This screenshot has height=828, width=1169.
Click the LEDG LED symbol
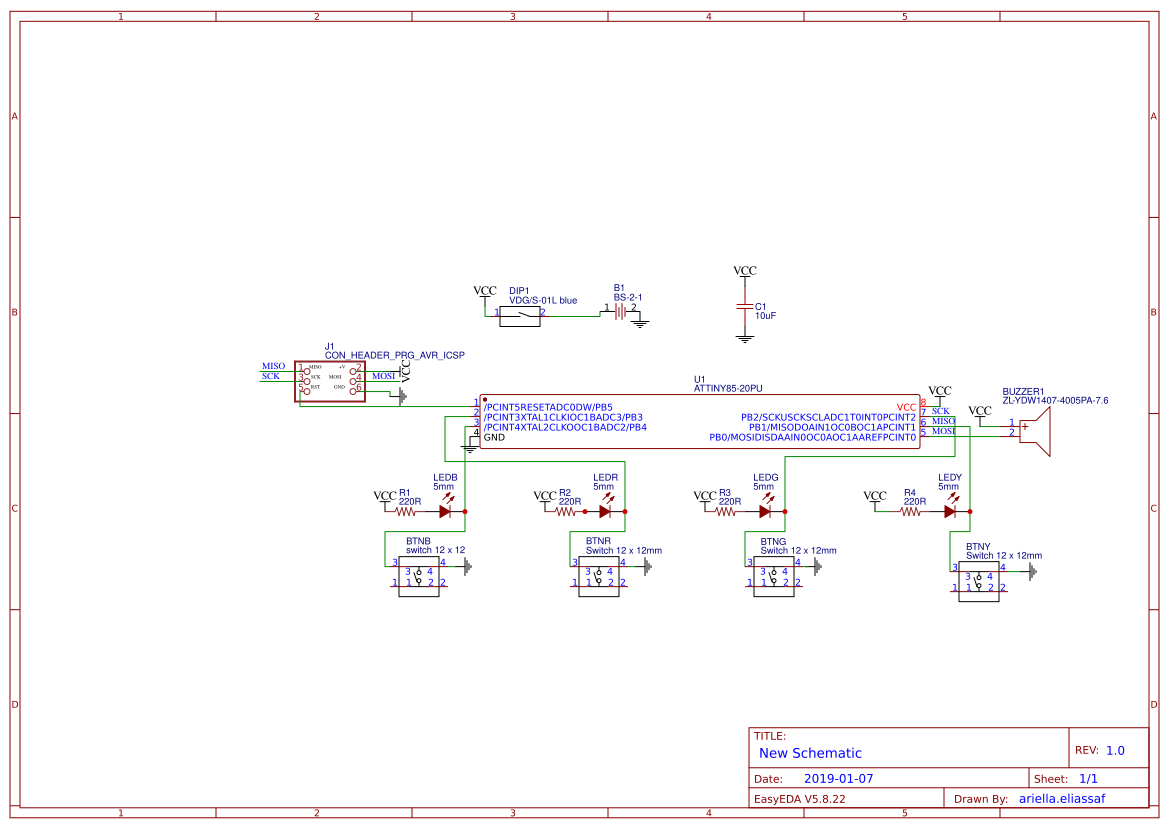(x=765, y=511)
